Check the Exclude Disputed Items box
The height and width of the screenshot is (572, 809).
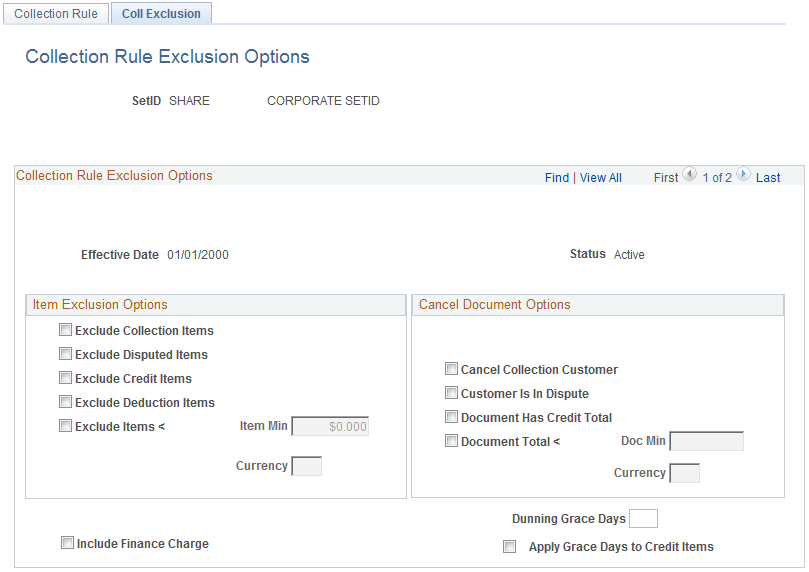(66, 354)
